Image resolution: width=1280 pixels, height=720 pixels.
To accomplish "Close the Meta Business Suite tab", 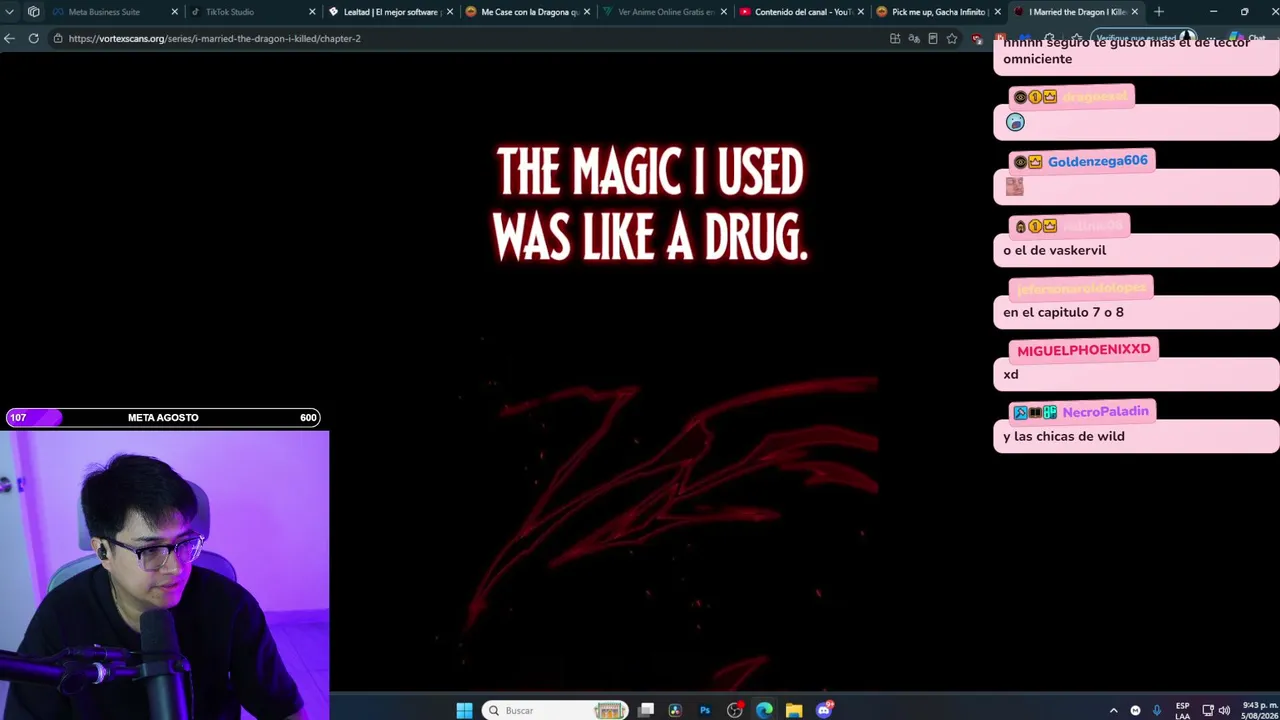I will tap(175, 12).
